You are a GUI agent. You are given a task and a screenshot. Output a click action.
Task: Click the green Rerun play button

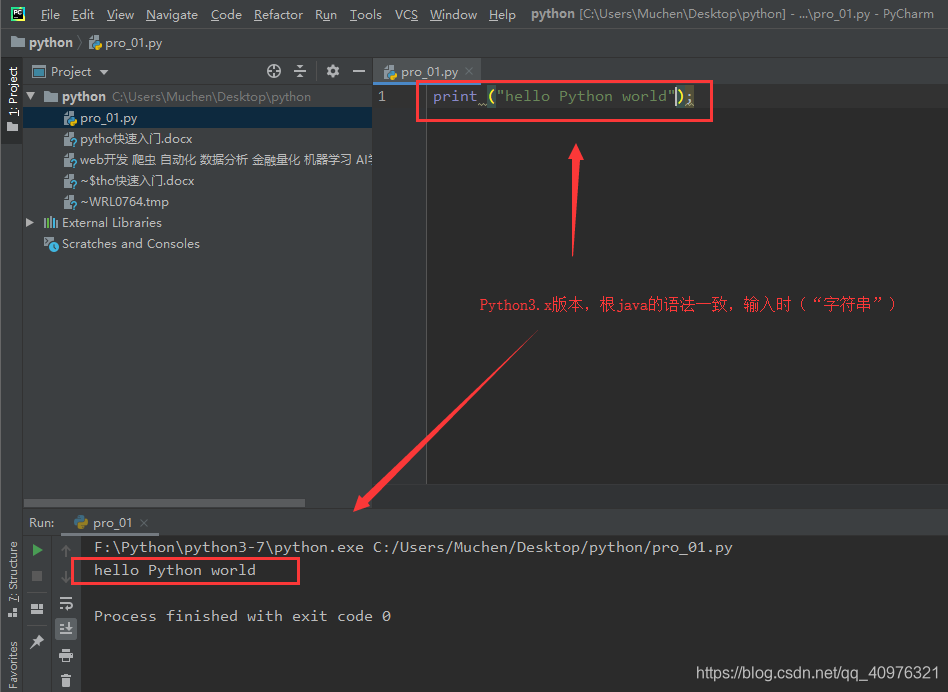point(37,550)
